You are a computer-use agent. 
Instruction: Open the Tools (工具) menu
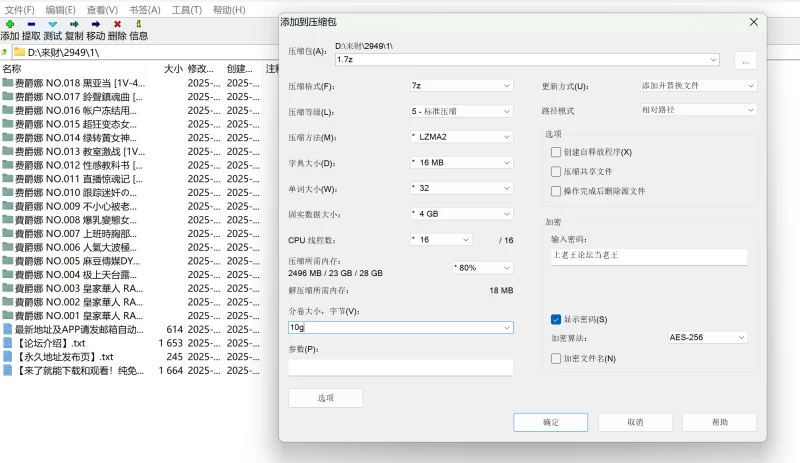[x=187, y=10]
